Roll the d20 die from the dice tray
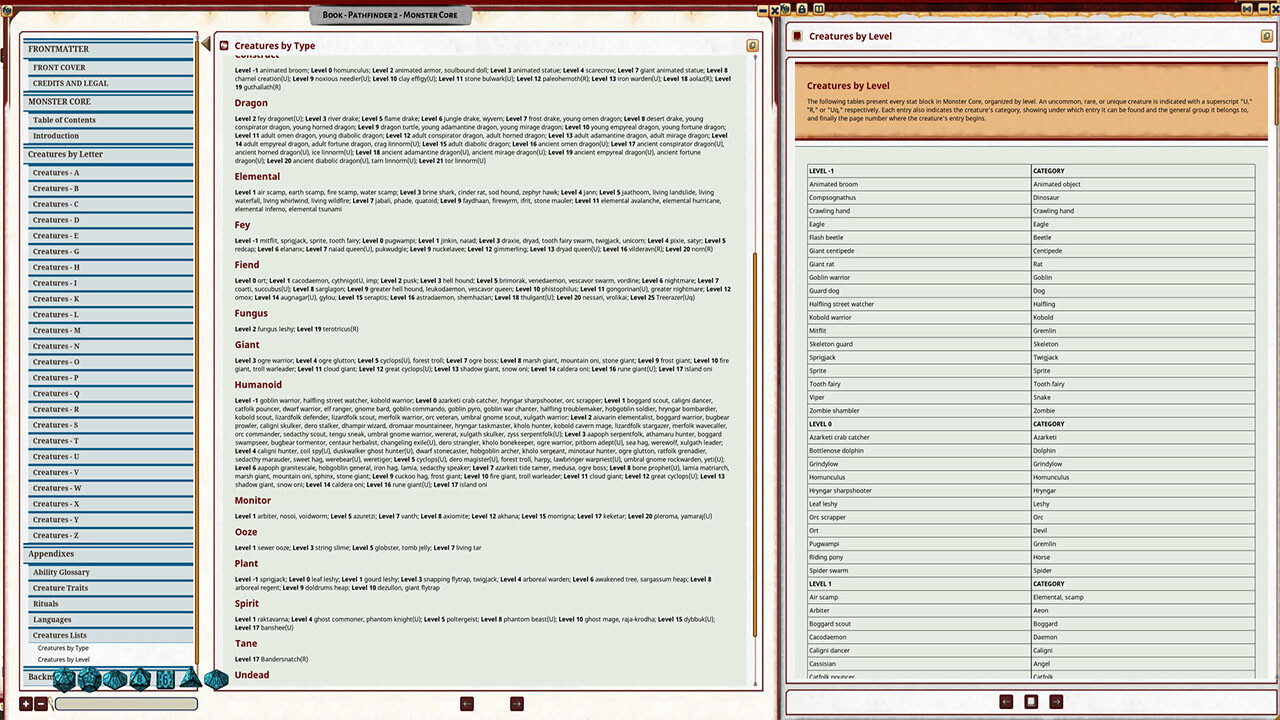The height and width of the screenshot is (720, 1280). tap(65, 679)
